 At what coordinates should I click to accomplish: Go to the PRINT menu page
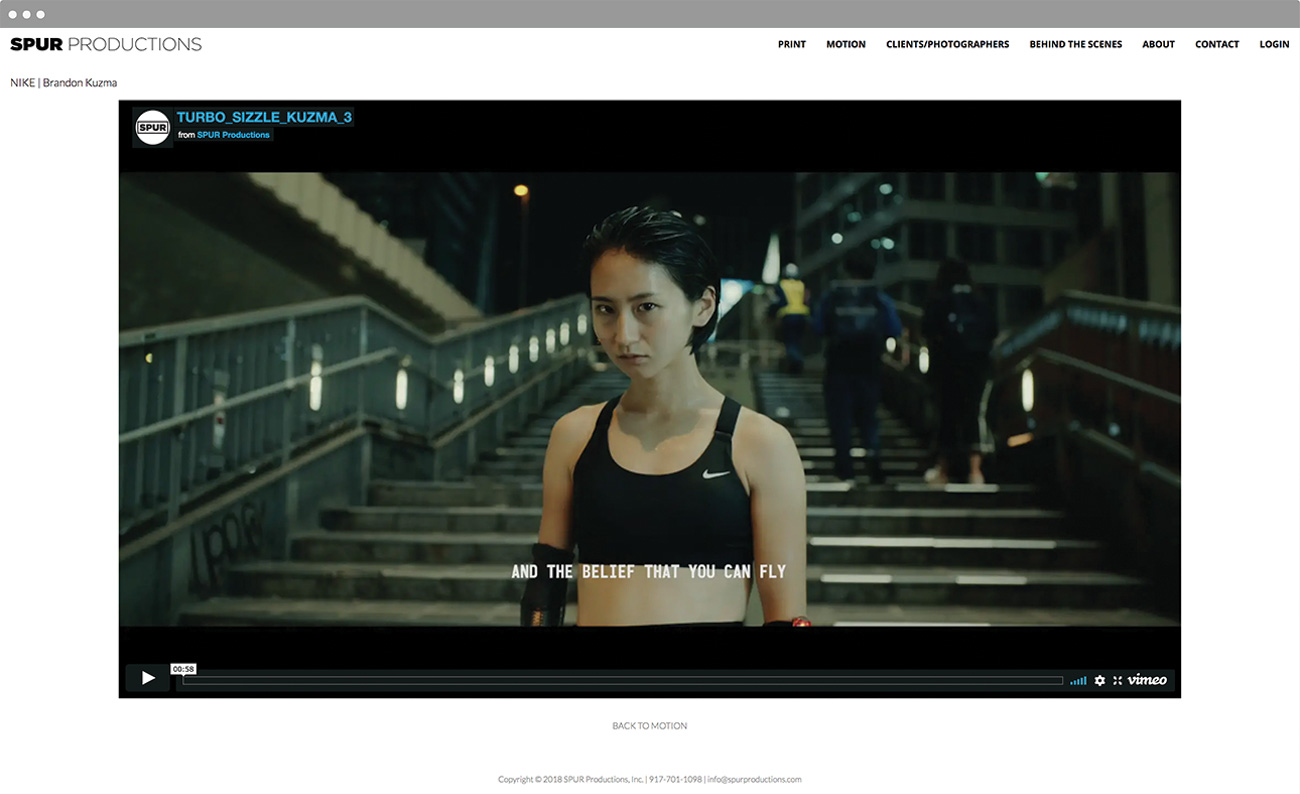[x=791, y=44]
